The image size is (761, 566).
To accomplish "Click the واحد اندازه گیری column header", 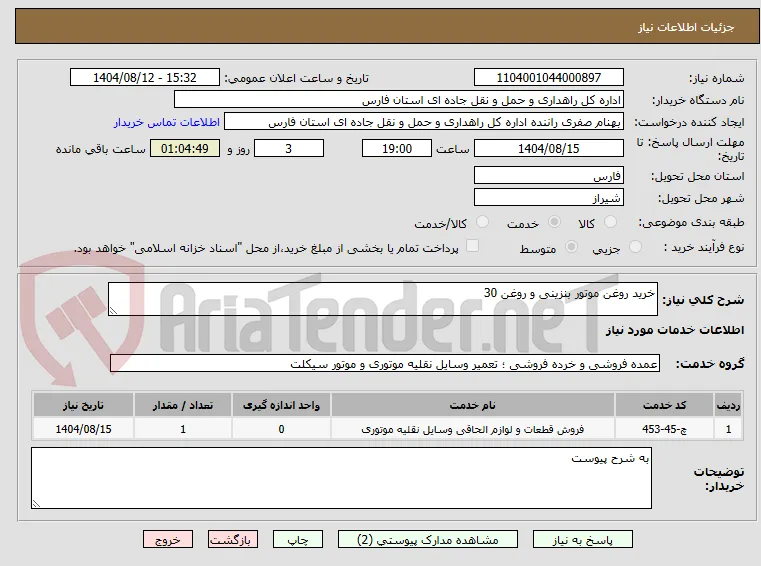I will pos(281,405).
